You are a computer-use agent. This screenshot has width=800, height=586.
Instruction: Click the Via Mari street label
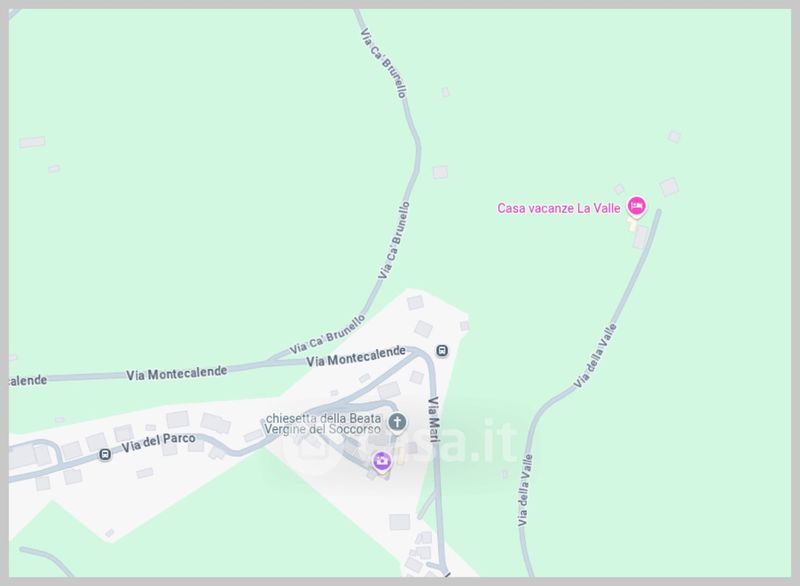[x=433, y=420]
